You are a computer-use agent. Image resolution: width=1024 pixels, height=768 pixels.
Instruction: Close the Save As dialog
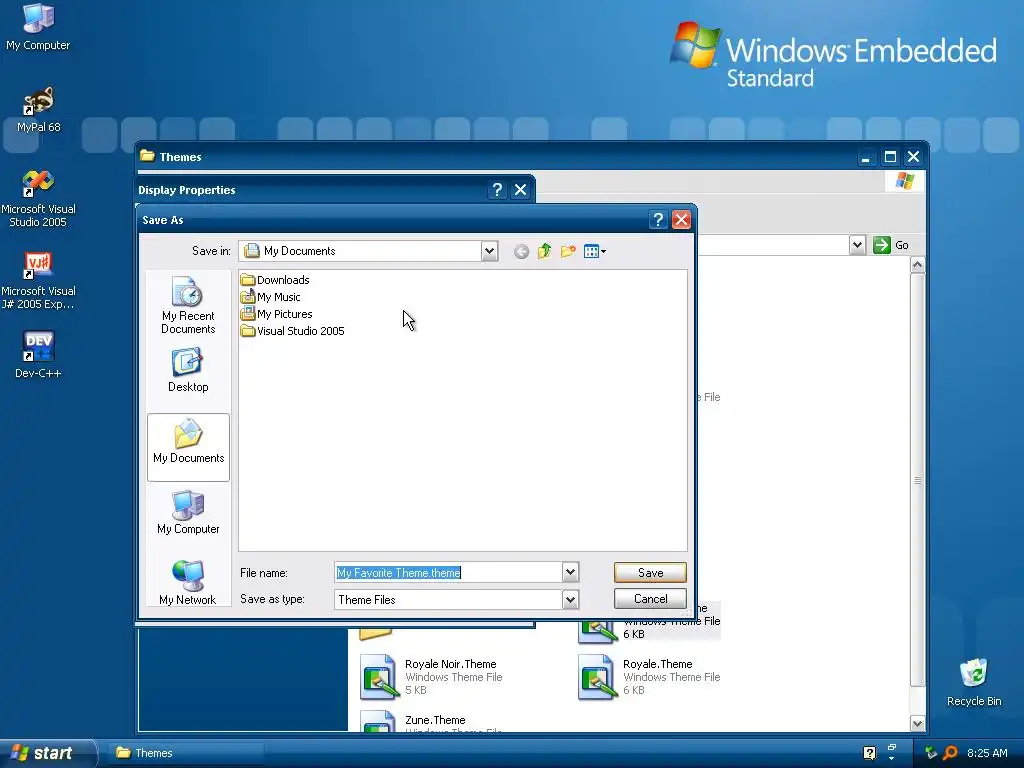[681, 220]
